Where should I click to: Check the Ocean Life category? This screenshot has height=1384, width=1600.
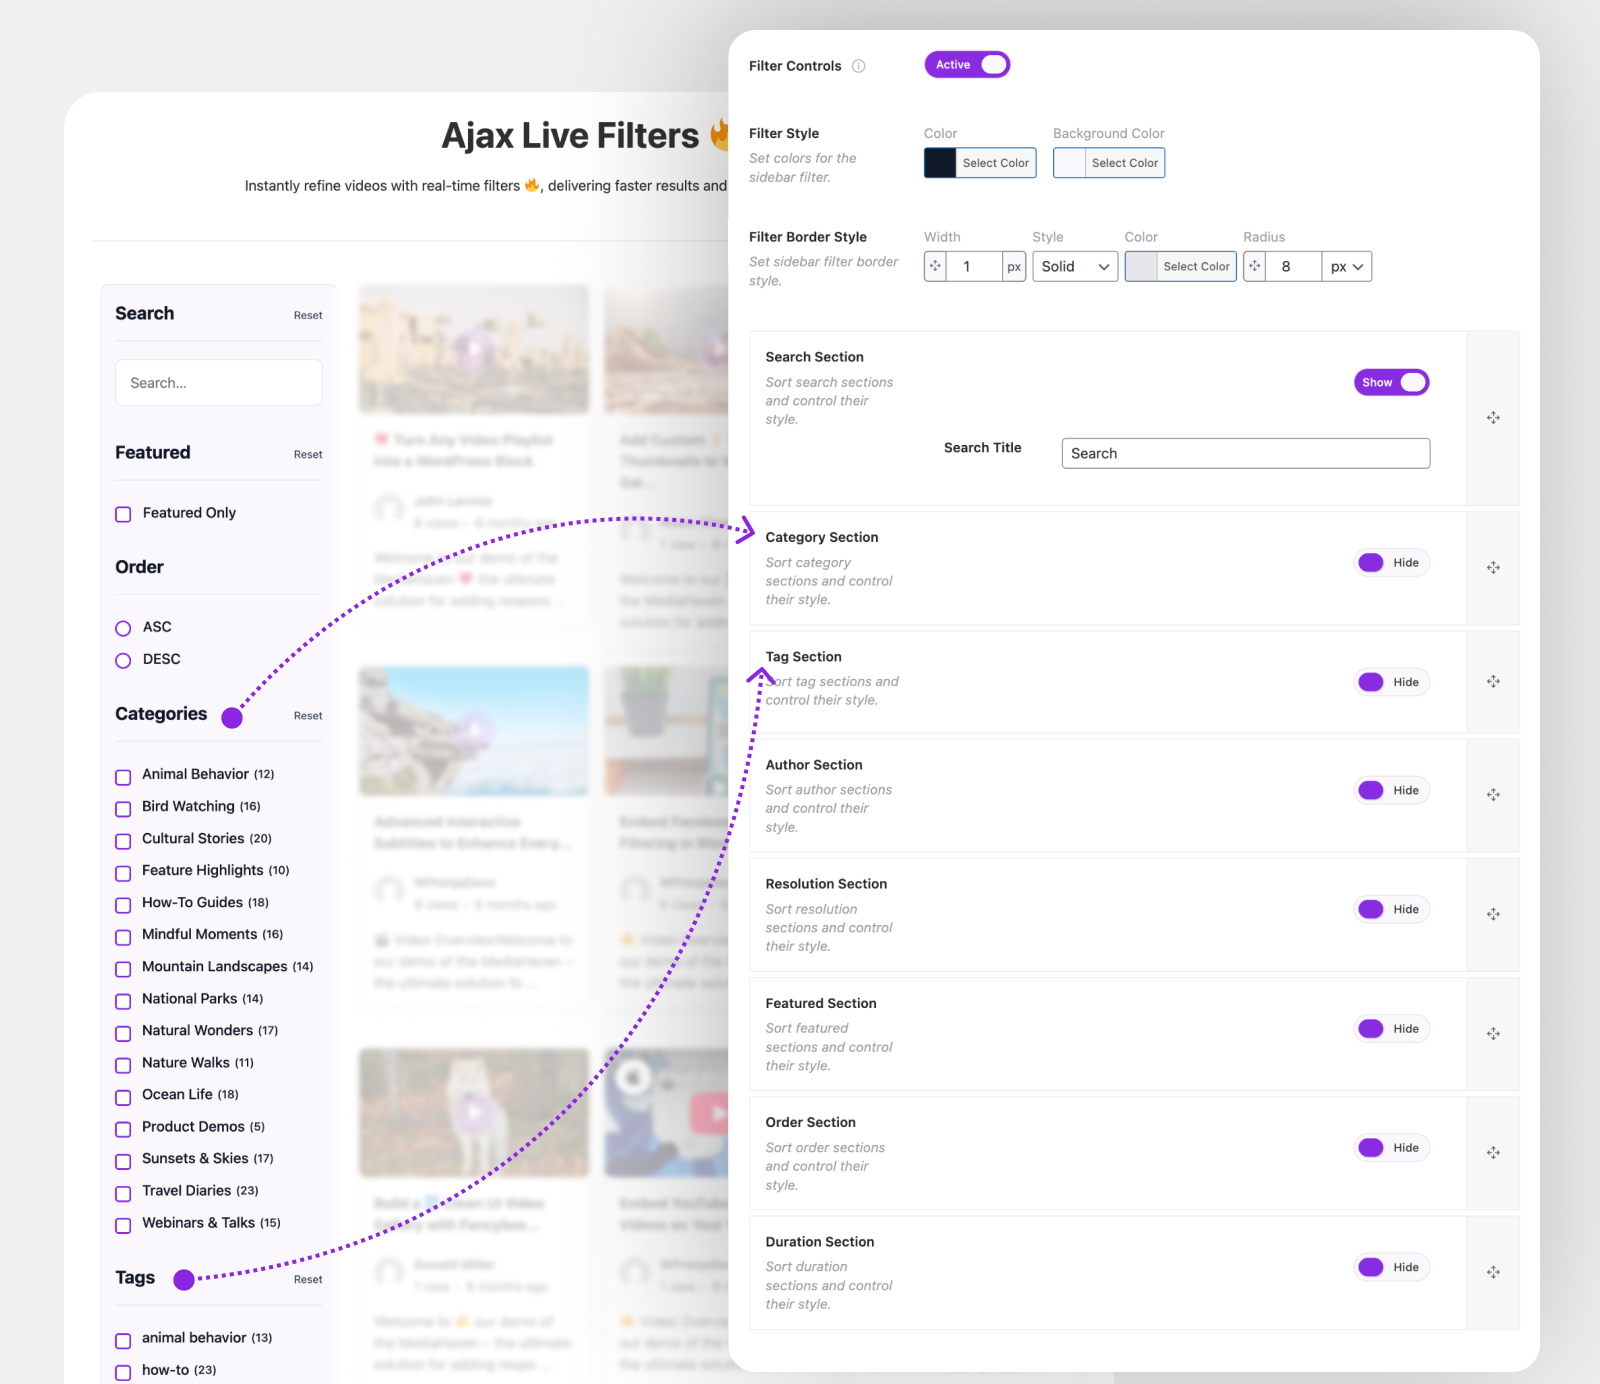click(x=124, y=1097)
